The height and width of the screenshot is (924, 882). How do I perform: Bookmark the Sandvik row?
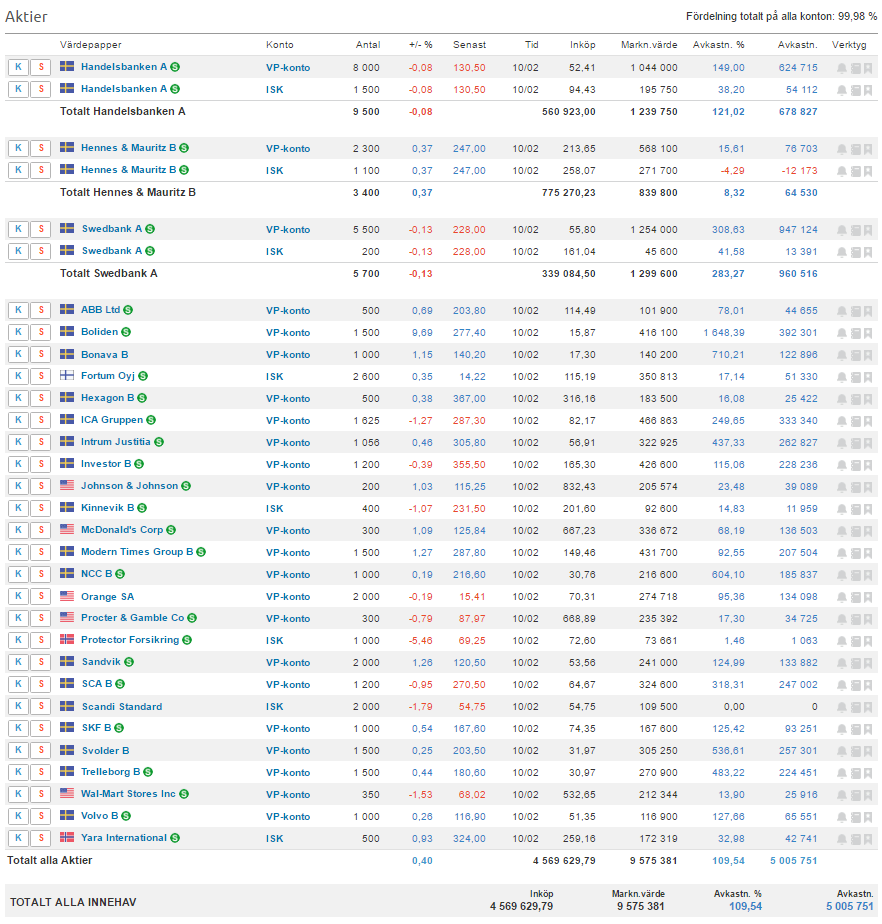(868, 664)
